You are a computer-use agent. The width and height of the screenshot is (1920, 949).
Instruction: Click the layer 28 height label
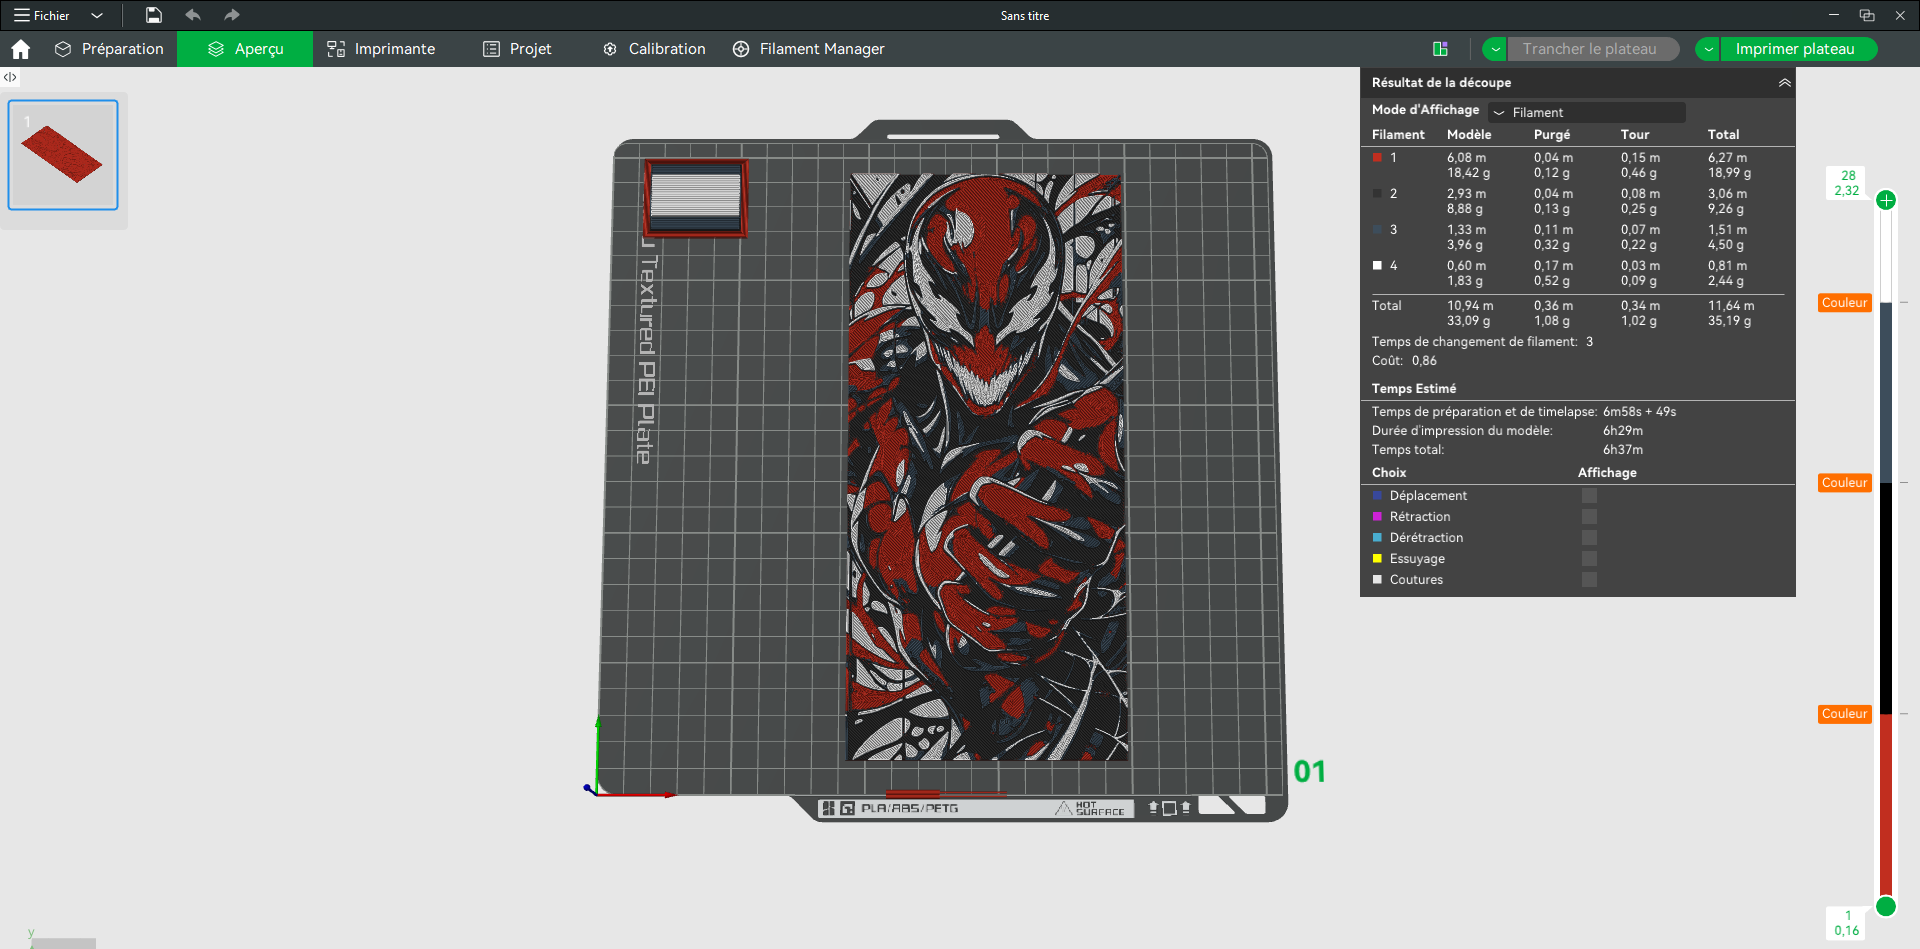tap(1847, 183)
